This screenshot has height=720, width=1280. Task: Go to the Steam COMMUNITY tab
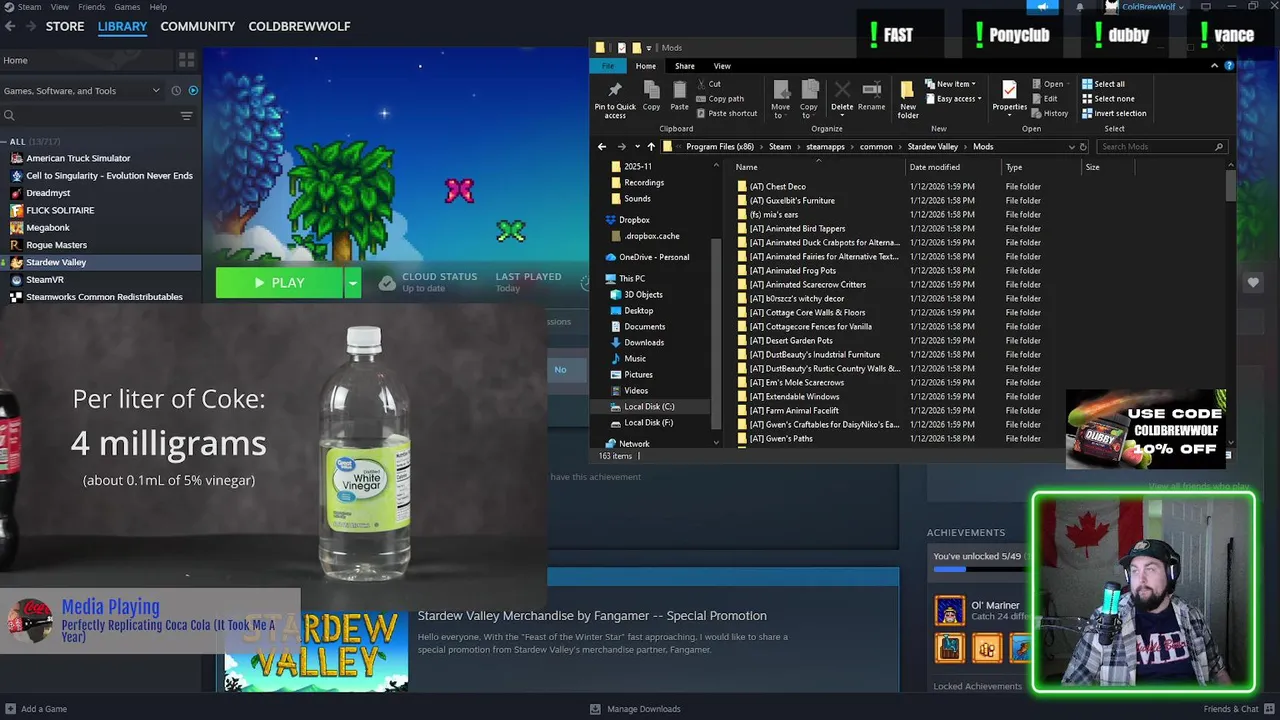coord(198,26)
